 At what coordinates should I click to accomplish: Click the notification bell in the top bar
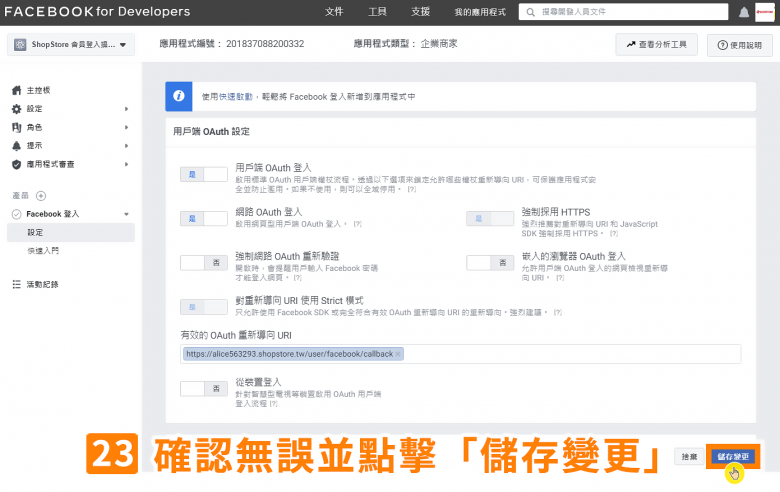pyautogui.click(x=744, y=12)
